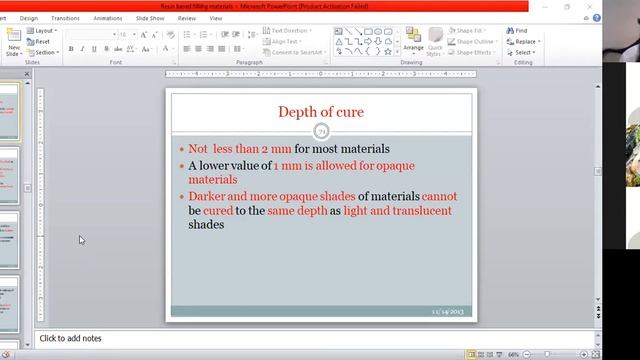Open the font size dropdown
Viewport: 640px width, 360px height.
134,35
